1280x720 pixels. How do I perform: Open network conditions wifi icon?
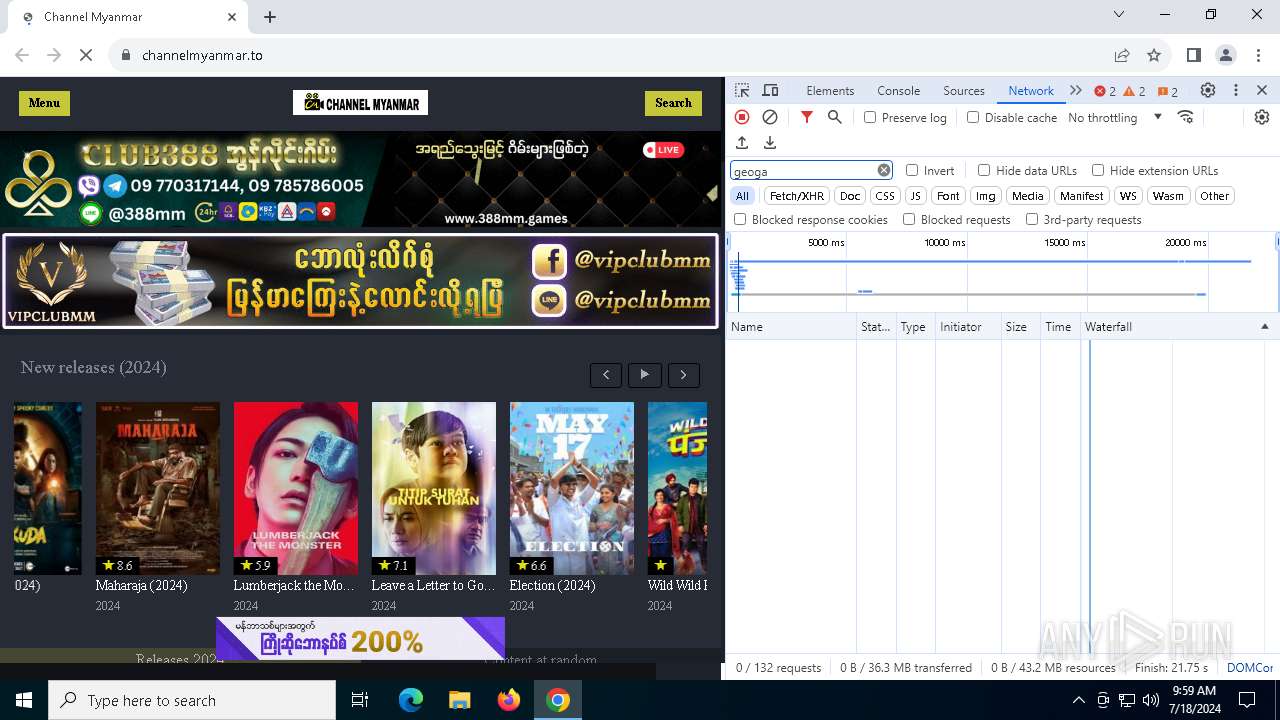pyautogui.click(x=1186, y=117)
